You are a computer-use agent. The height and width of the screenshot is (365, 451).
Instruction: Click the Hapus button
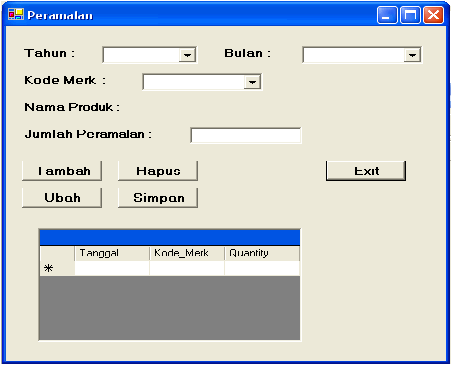158,171
